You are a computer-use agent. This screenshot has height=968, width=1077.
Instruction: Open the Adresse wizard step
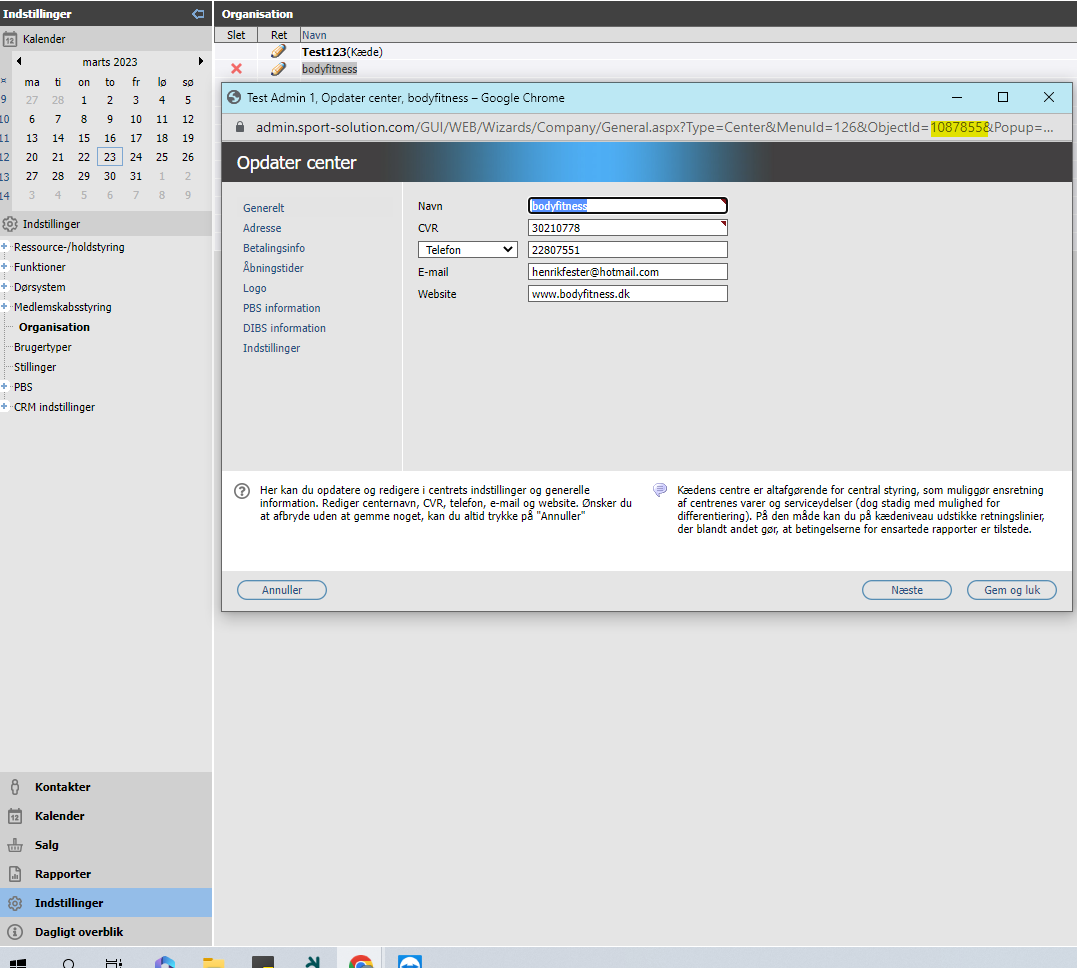262,227
